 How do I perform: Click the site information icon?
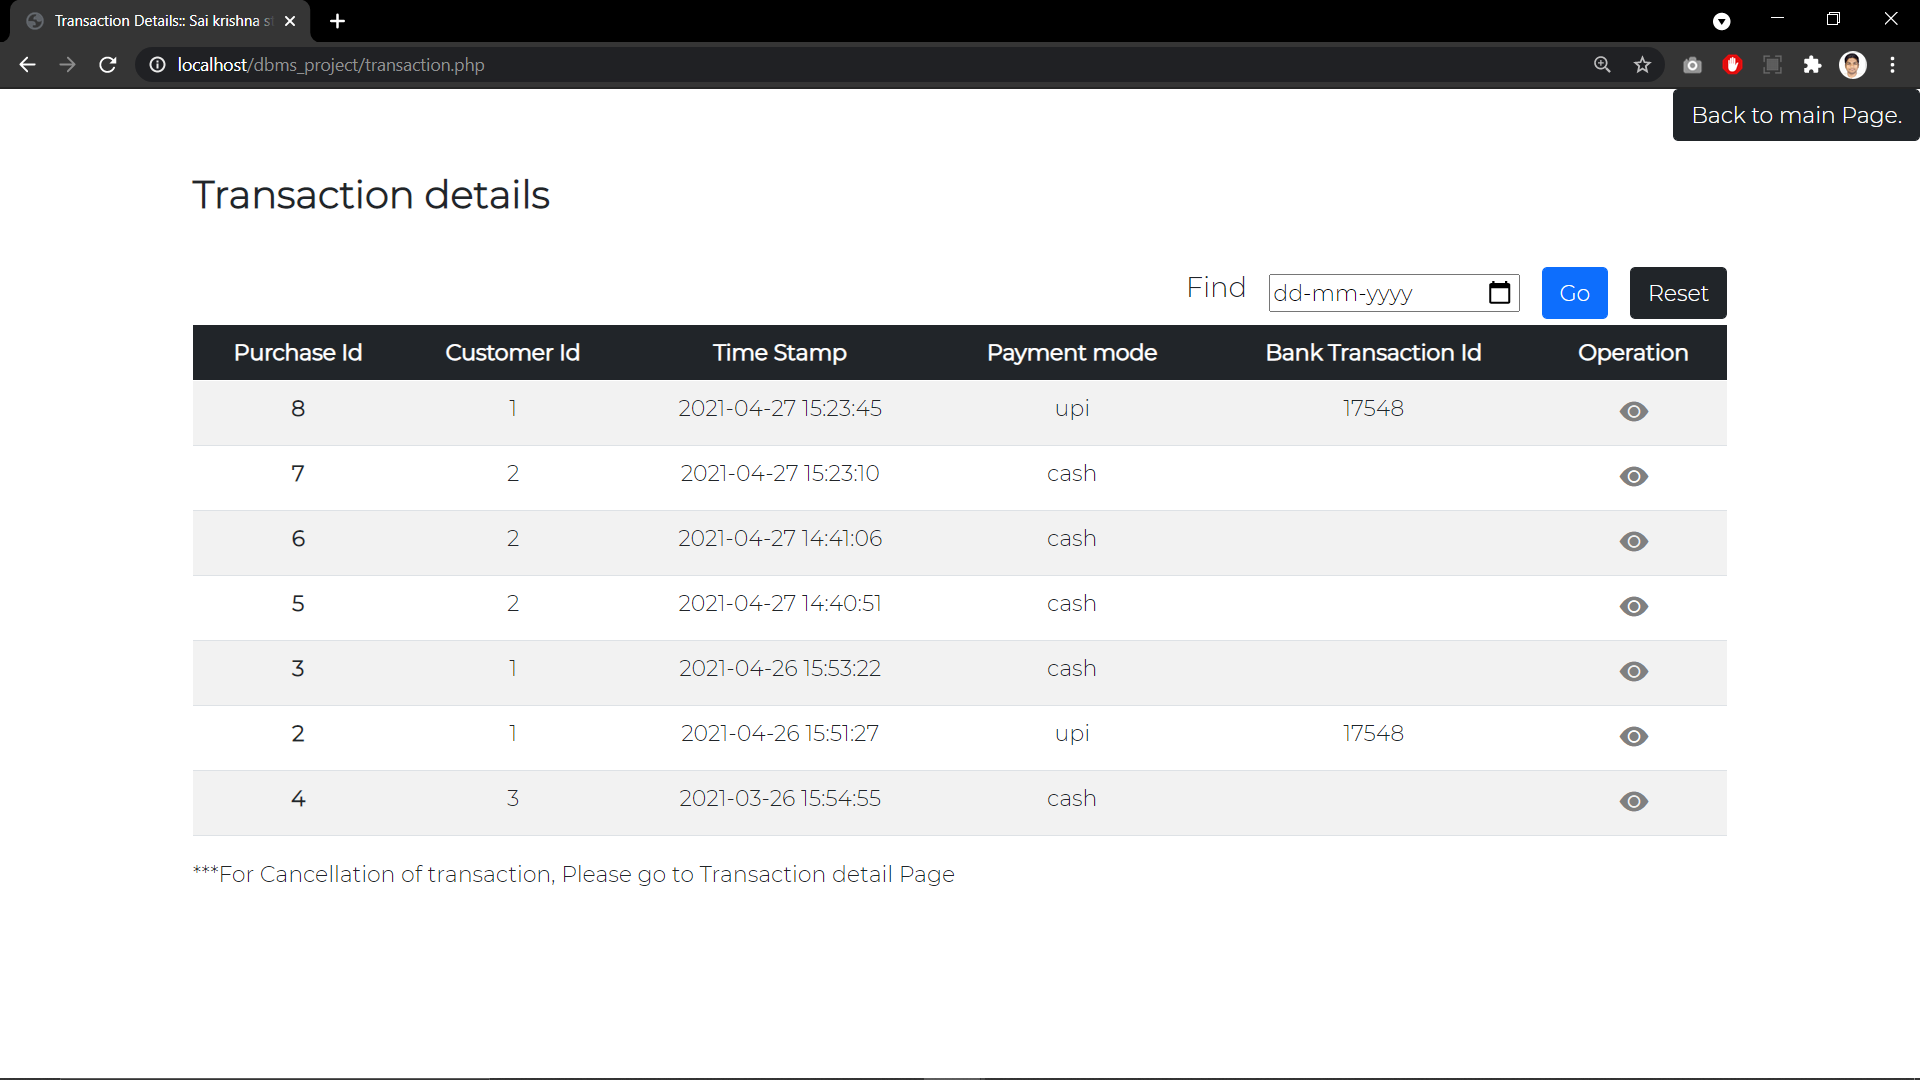(157, 65)
